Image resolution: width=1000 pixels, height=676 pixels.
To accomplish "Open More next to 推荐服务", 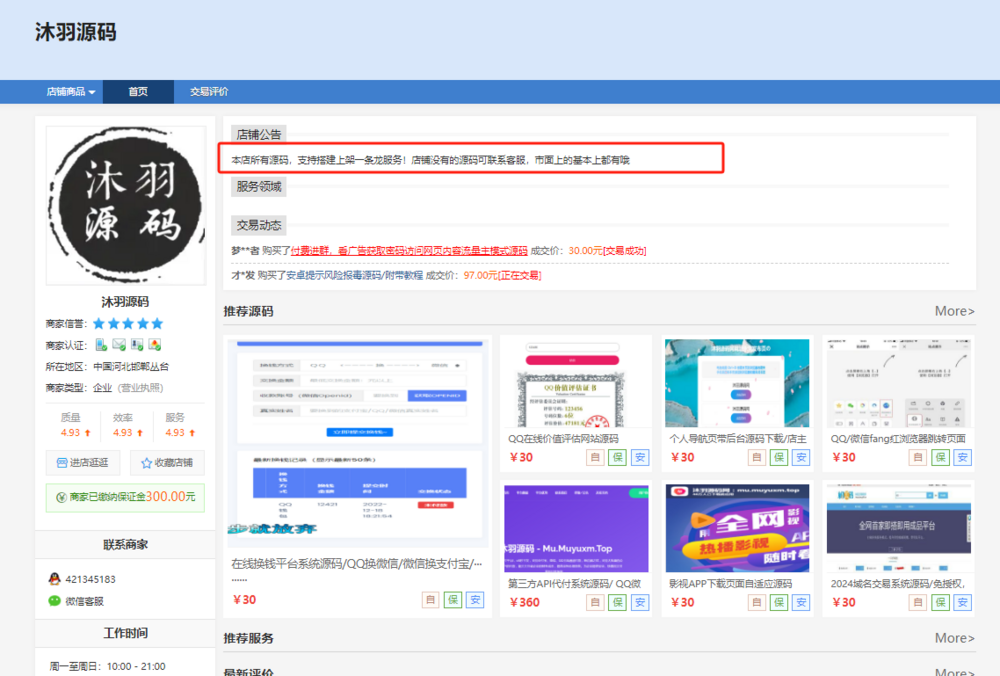I will (954, 638).
